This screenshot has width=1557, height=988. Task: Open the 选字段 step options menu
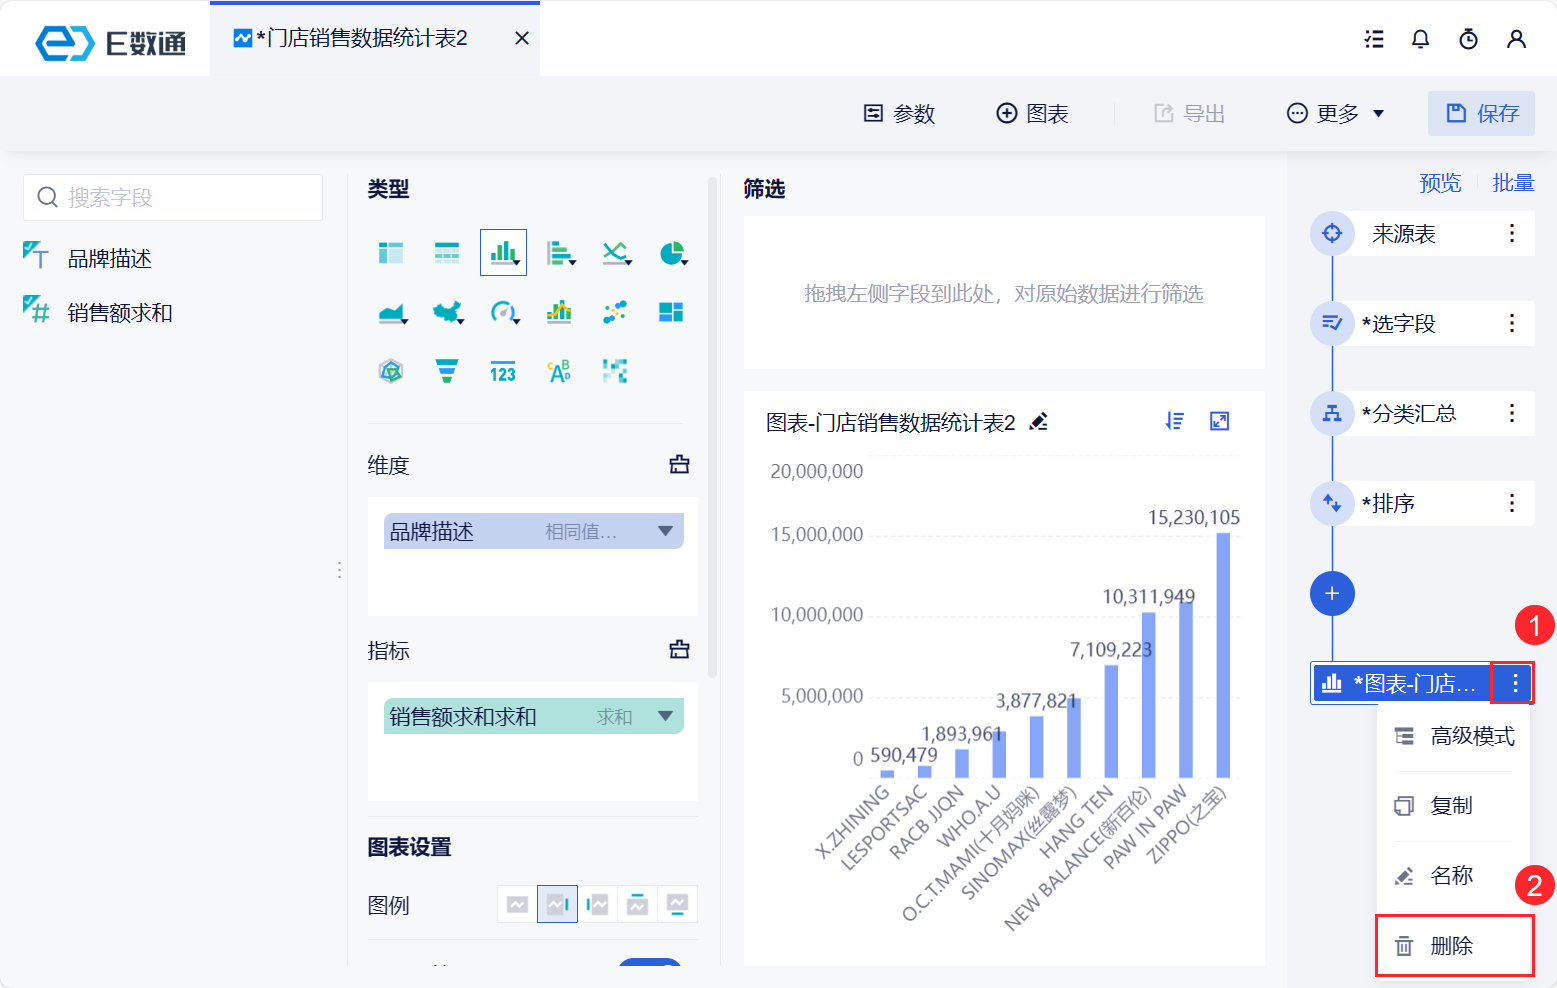pyautogui.click(x=1512, y=323)
